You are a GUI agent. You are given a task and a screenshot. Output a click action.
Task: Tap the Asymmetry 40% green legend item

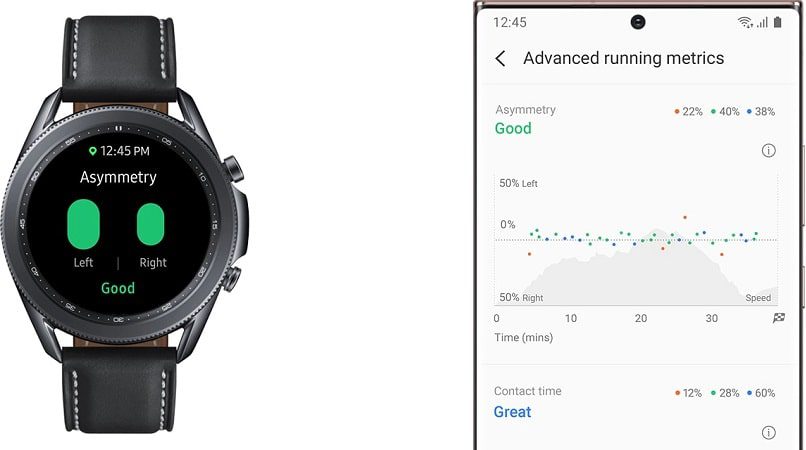click(725, 112)
